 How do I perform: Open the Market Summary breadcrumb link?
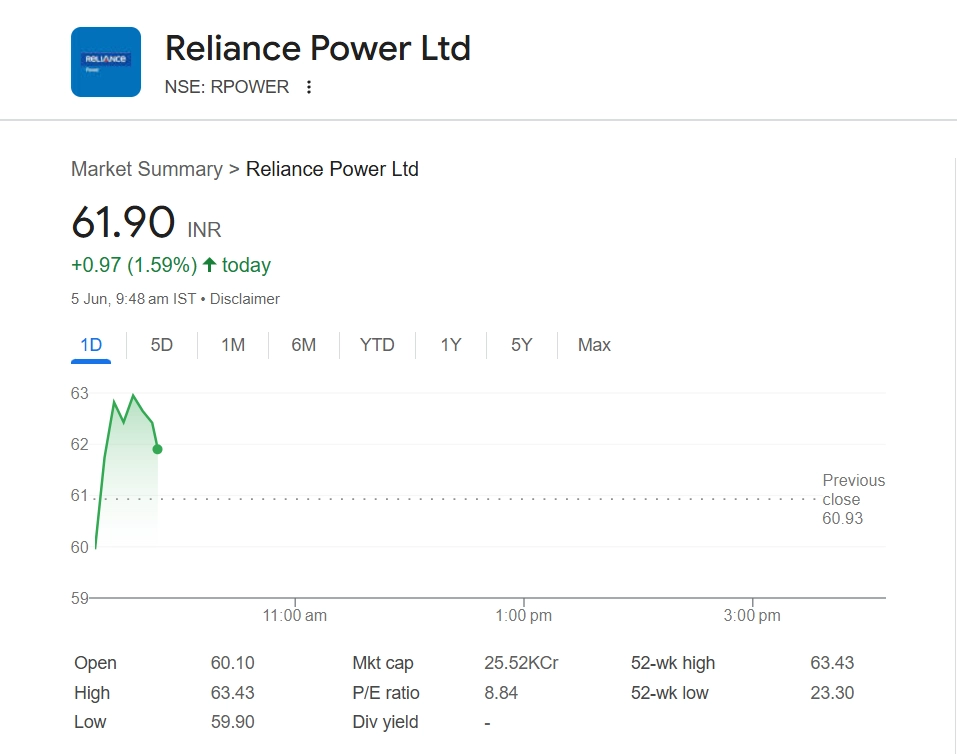coord(146,169)
